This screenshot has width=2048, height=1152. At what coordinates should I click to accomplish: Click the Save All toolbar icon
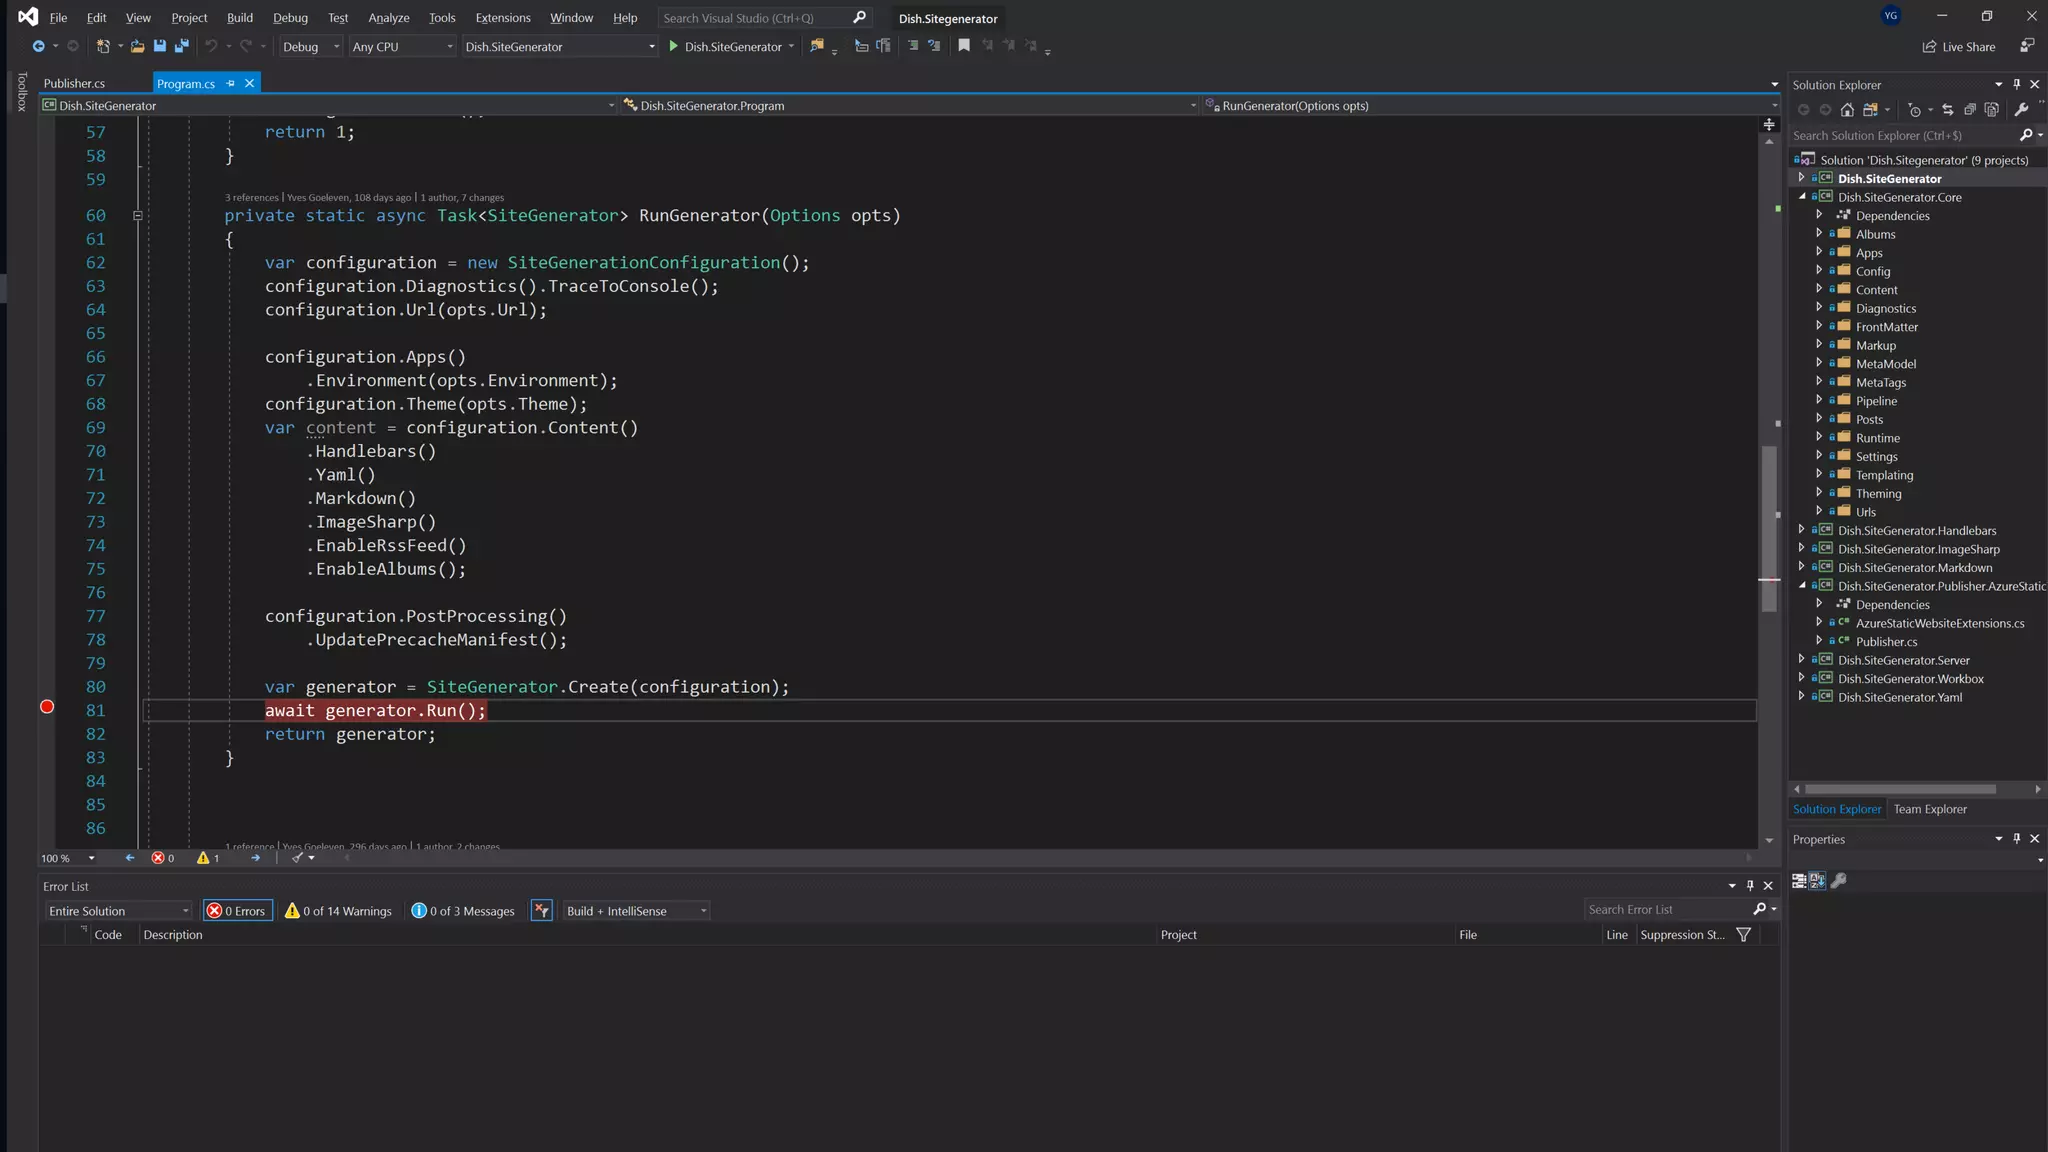click(181, 46)
